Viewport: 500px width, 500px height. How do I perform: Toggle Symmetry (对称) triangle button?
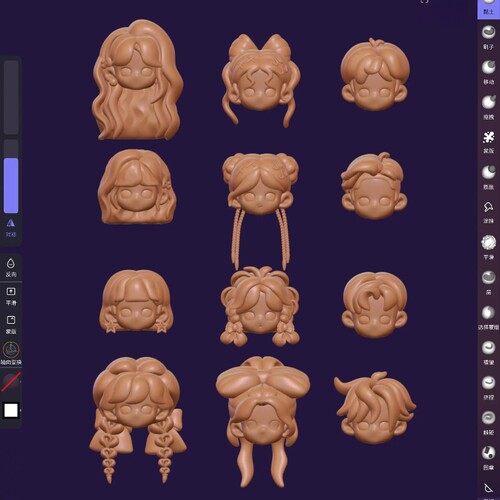point(11,228)
